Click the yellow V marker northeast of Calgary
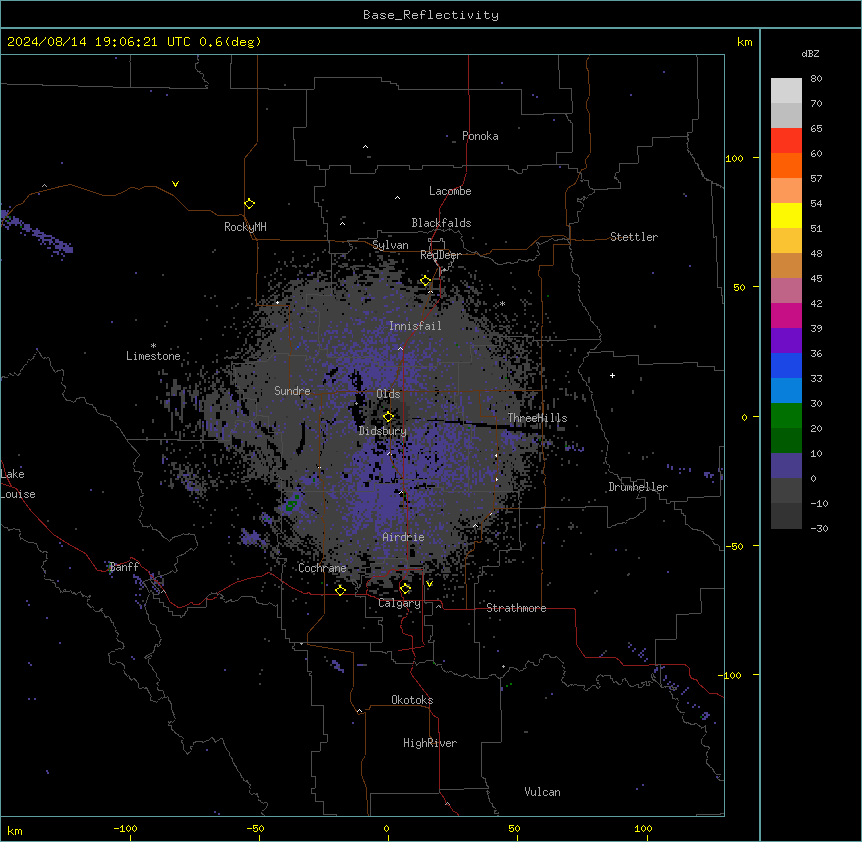 (x=429, y=584)
